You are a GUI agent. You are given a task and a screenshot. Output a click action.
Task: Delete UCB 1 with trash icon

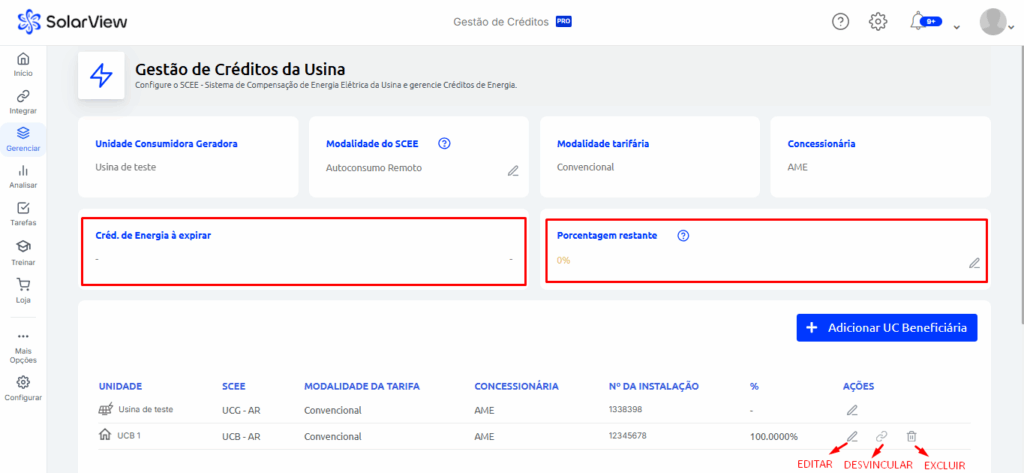tap(911, 436)
